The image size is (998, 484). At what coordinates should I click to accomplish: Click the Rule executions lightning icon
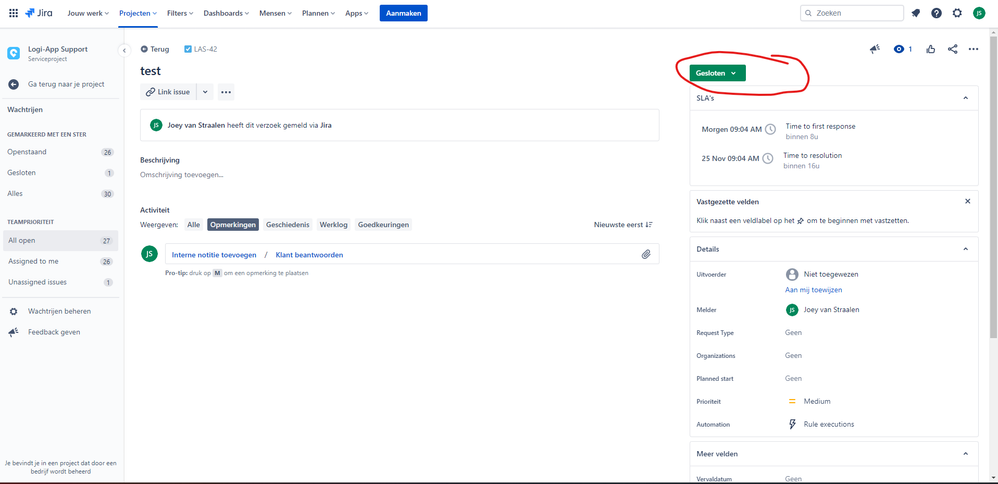point(792,424)
